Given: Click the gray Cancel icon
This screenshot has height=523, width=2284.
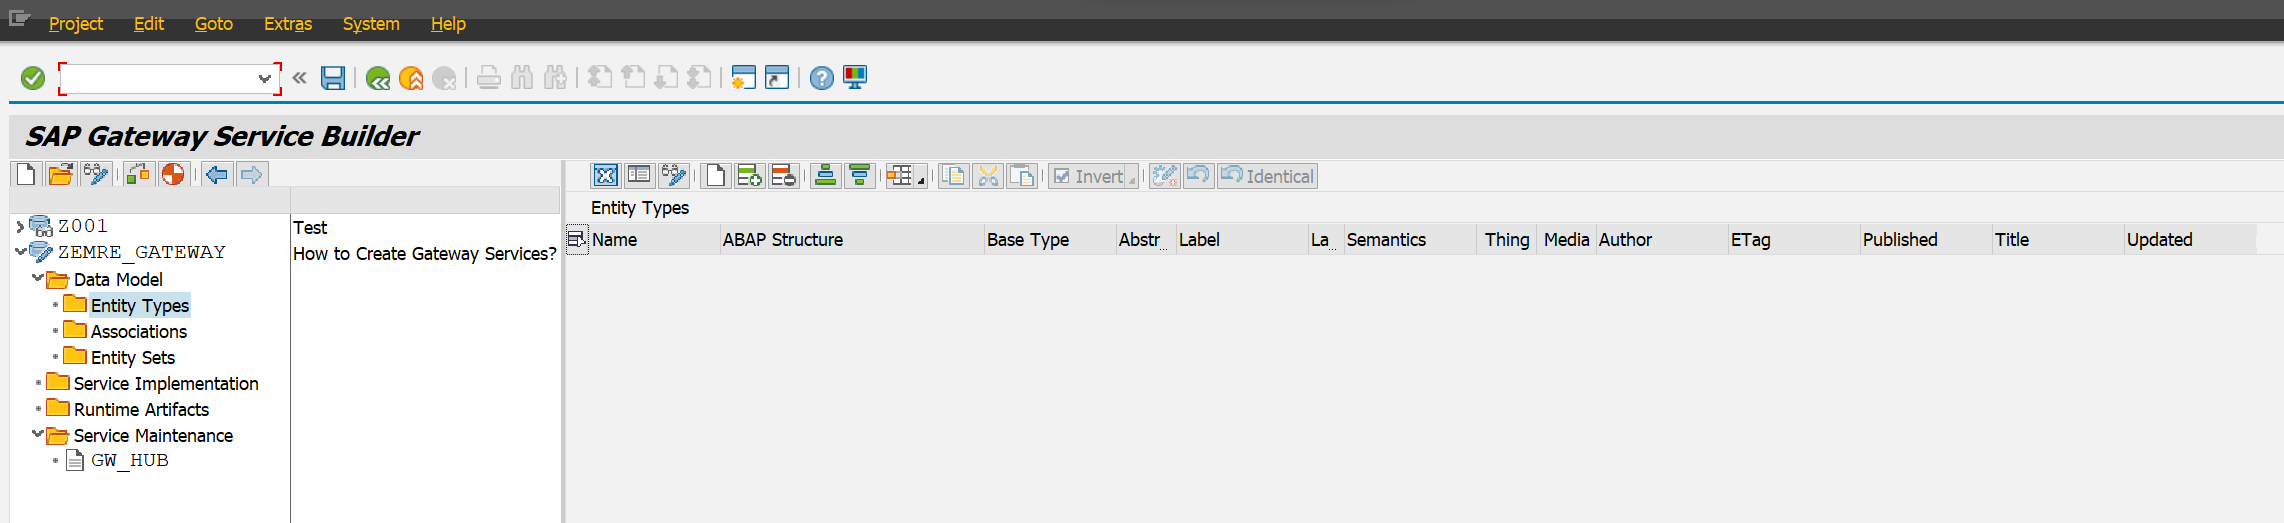Looking at the screenshot, I should coord(445,78).
